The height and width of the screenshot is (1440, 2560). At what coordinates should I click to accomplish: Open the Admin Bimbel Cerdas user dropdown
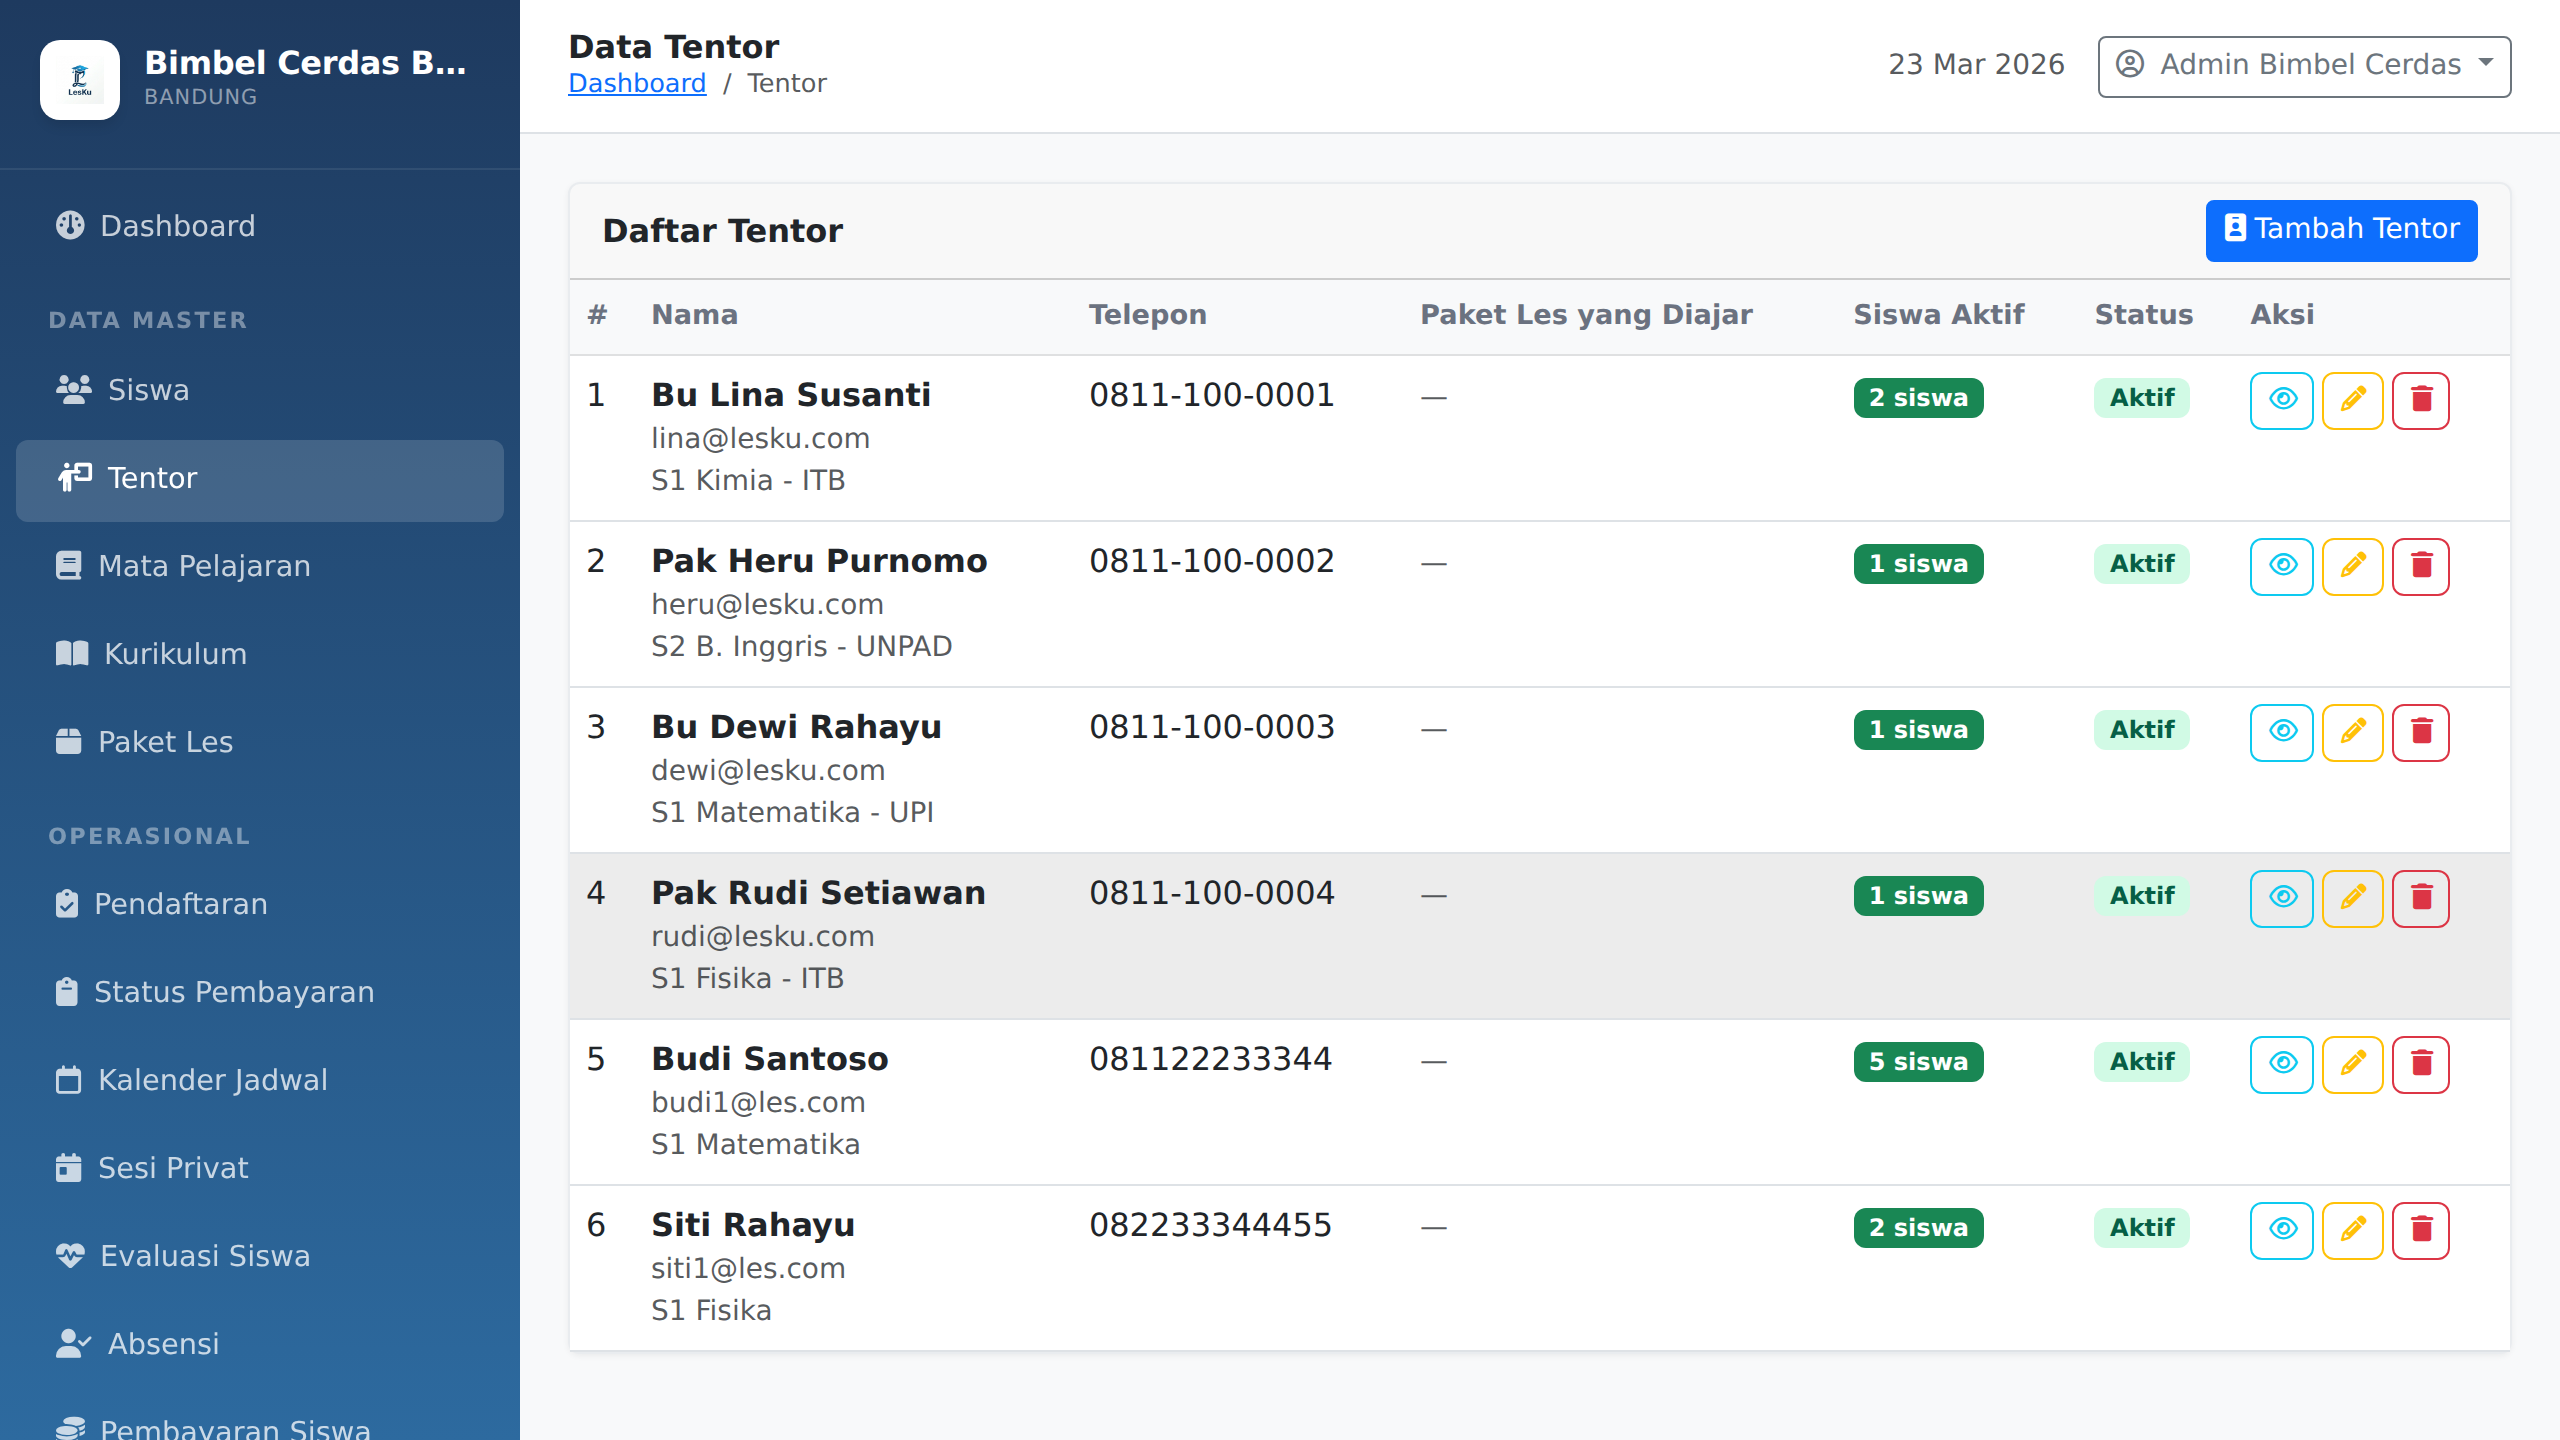tap(2303, 66)
